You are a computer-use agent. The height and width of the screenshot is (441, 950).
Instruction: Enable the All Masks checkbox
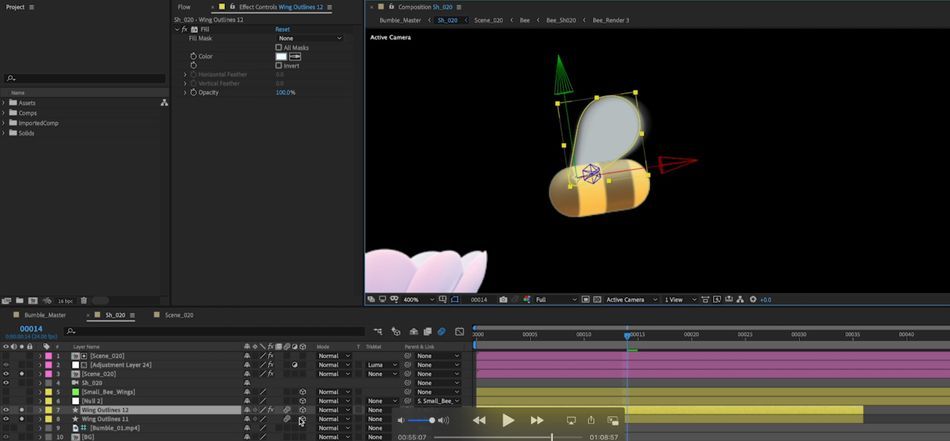click(x=279, y=47)
